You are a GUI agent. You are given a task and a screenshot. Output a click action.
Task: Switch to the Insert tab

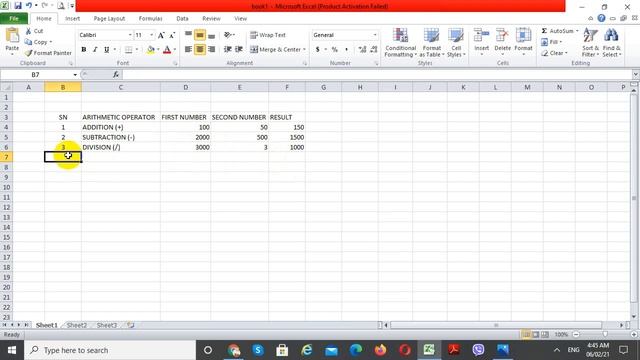[72, 18]
